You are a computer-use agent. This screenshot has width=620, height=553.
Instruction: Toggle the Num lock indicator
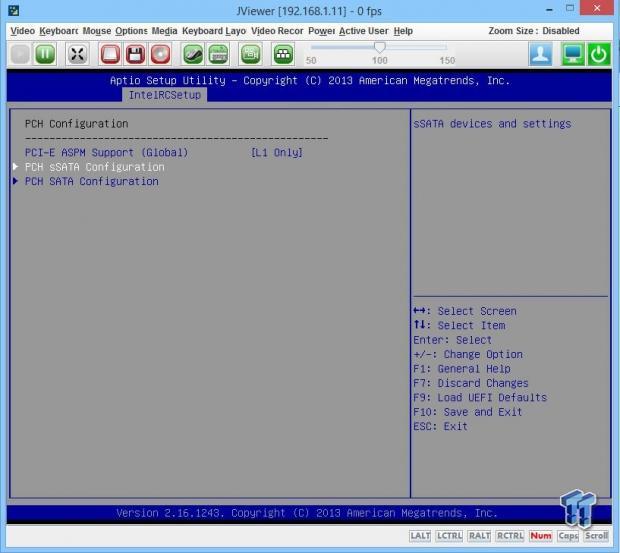(541, 536)
